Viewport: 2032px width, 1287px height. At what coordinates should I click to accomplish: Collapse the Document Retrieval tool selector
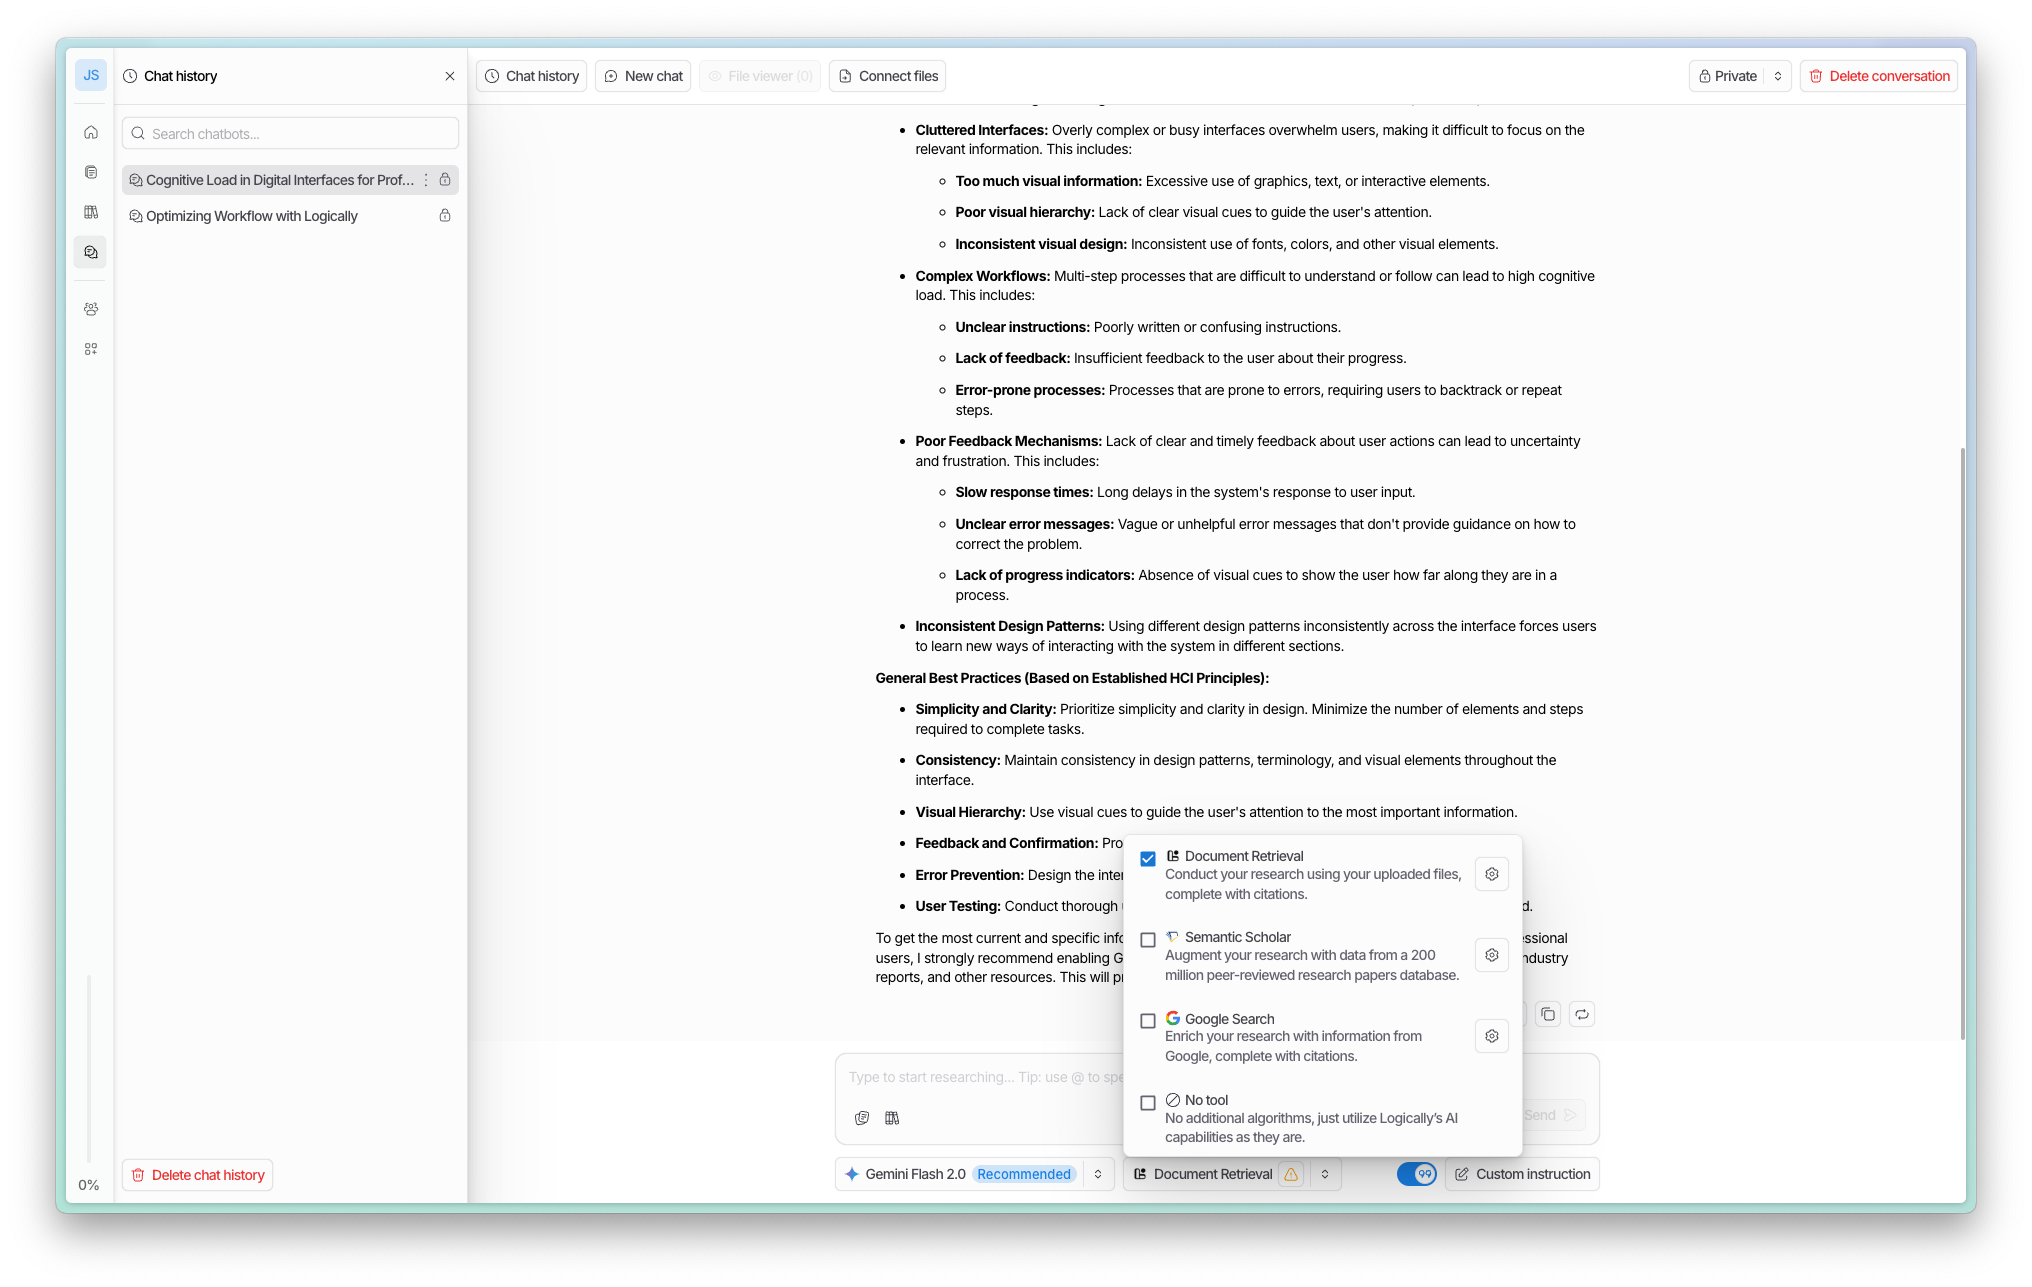coord(1325,1174)
